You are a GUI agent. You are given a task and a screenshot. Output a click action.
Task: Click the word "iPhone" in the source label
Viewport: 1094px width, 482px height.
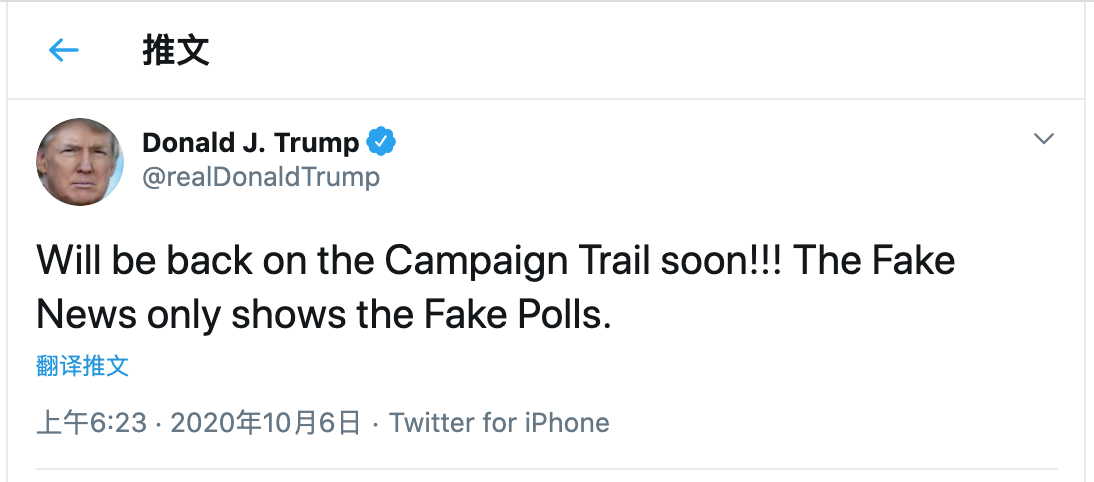tap(565, 423)
